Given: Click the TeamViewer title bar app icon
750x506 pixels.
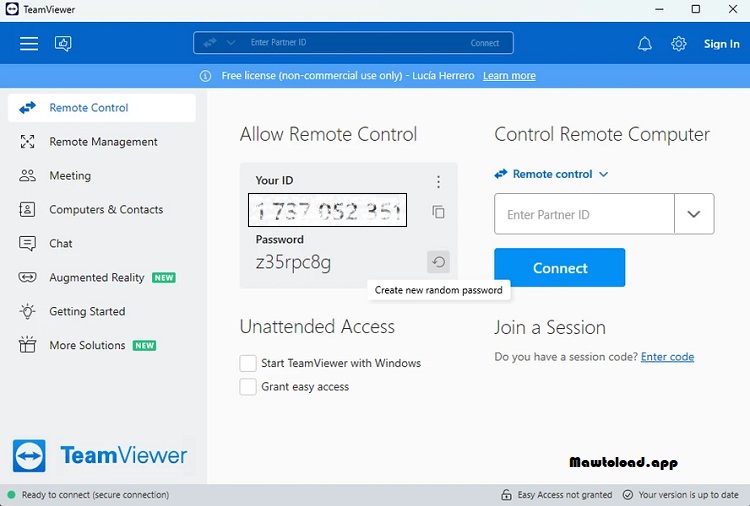Looking at the screenshot, I should [12, 9].
